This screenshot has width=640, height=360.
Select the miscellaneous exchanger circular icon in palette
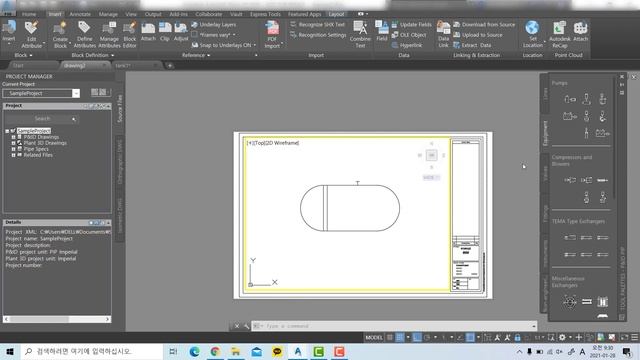570,302
